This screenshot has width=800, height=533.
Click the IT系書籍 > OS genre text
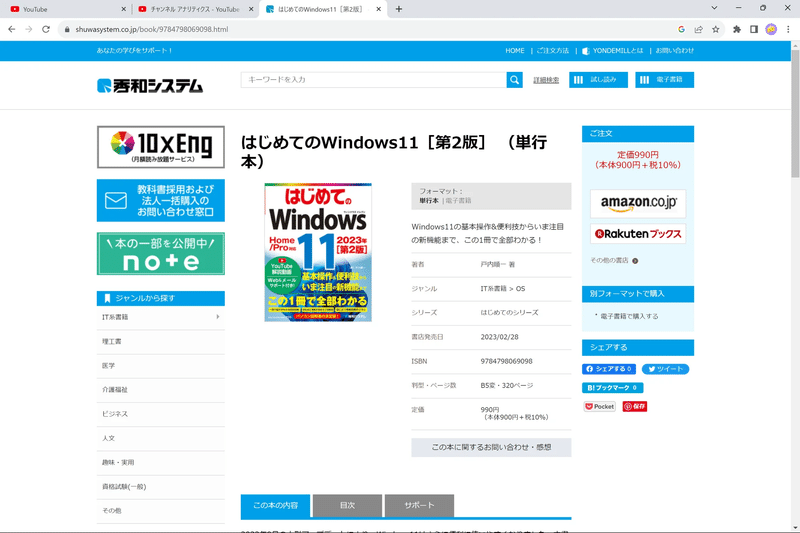pos(503,289)
